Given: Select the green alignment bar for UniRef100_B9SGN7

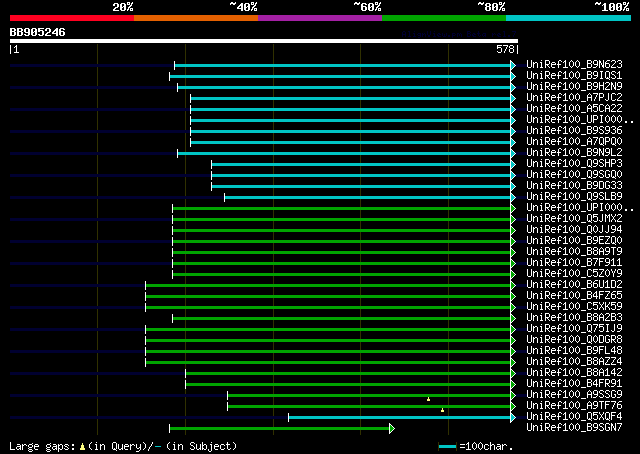Looking at the screenshot, I should tap(280, 428).
